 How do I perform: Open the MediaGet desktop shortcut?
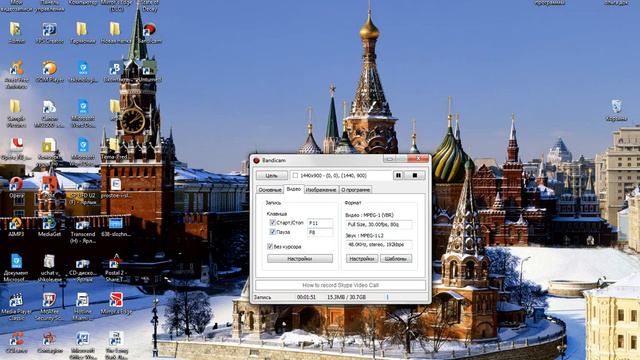49,227
